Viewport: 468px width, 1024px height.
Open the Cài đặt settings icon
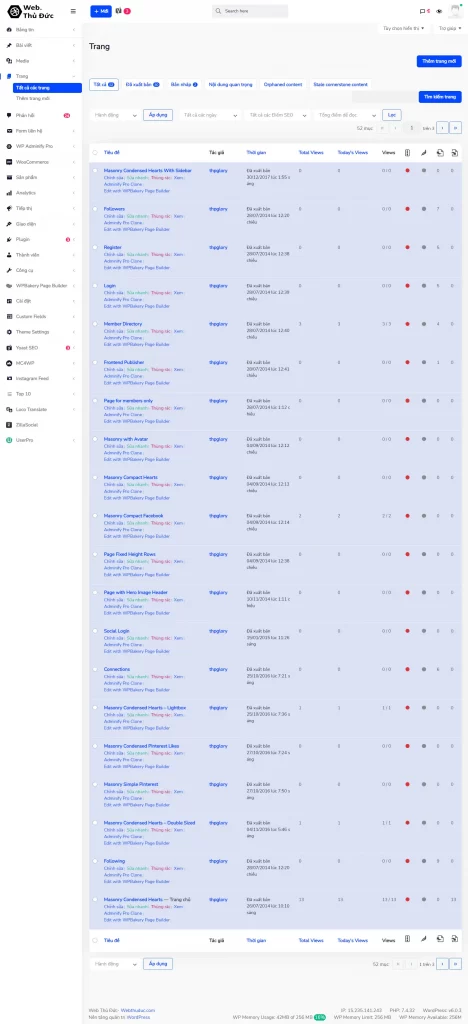click(x=9, y=301)
